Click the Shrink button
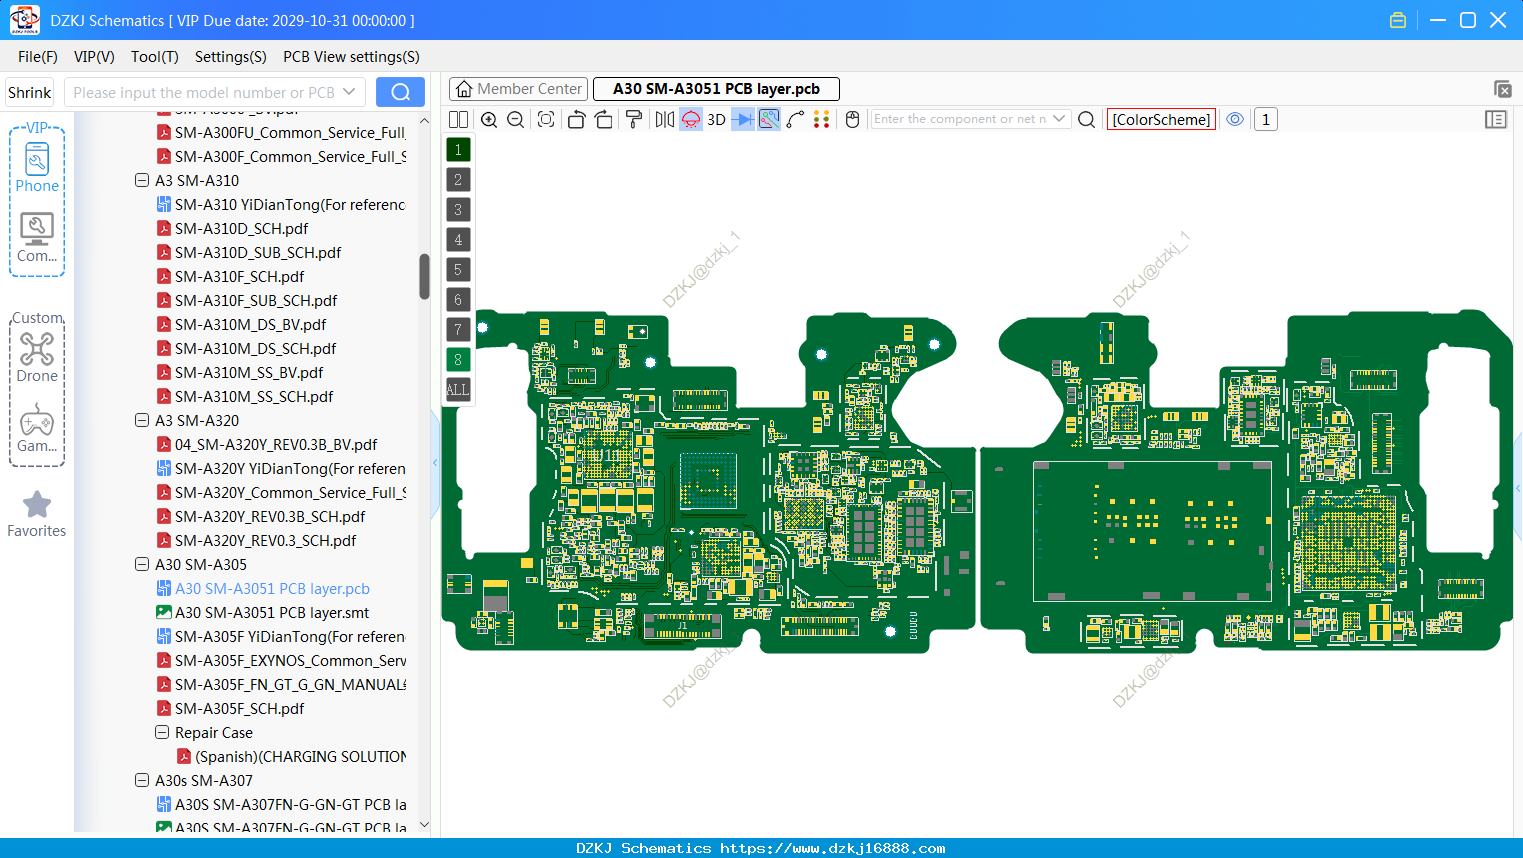The height and width of the screenshot is (858, 1523). point(29,92)
